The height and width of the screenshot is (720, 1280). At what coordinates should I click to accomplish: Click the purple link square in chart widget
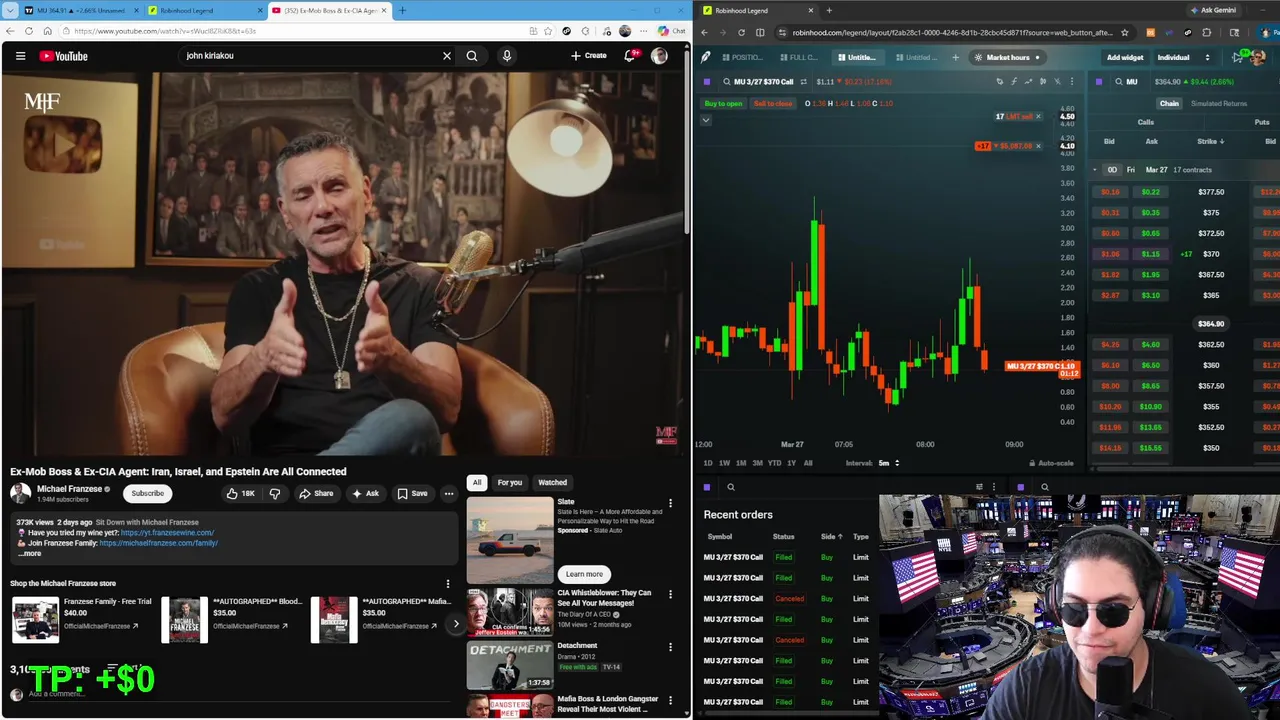pyautogui.click(x=707, y=81)
